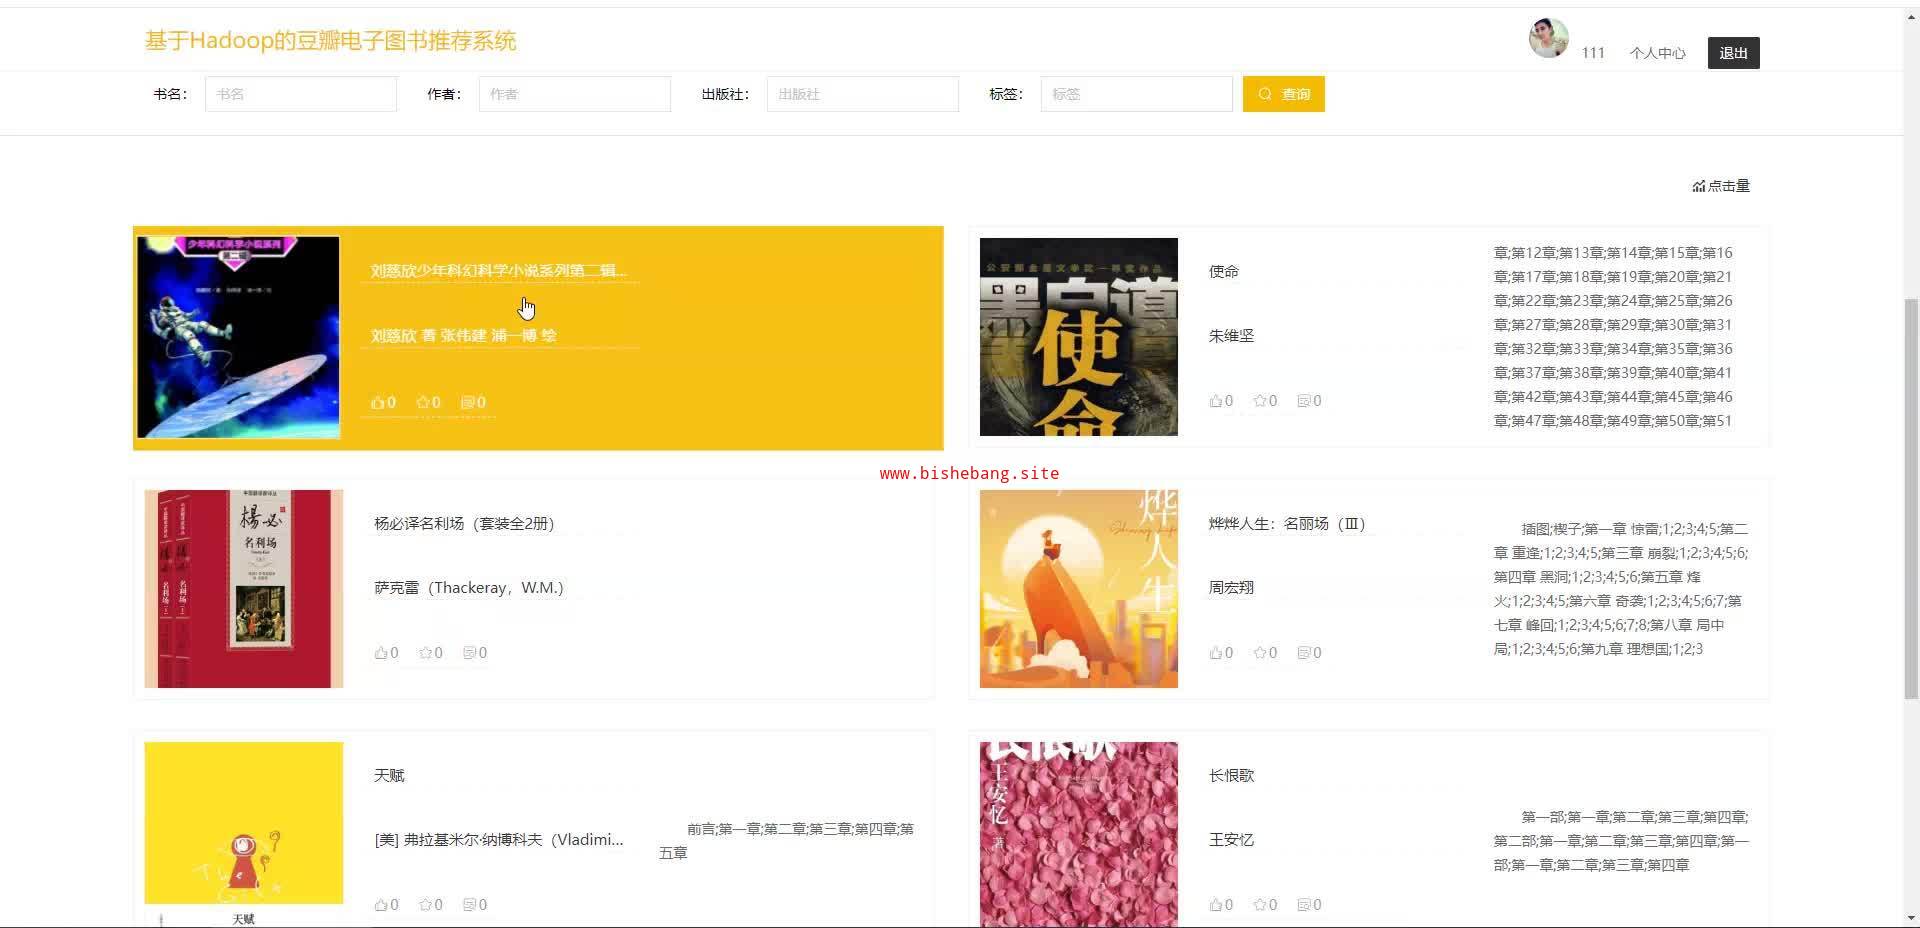Image resolution: width=1920 pixels, height=928 pixels.
Task: Click author 周宏翔
Action: [1232, 588]
